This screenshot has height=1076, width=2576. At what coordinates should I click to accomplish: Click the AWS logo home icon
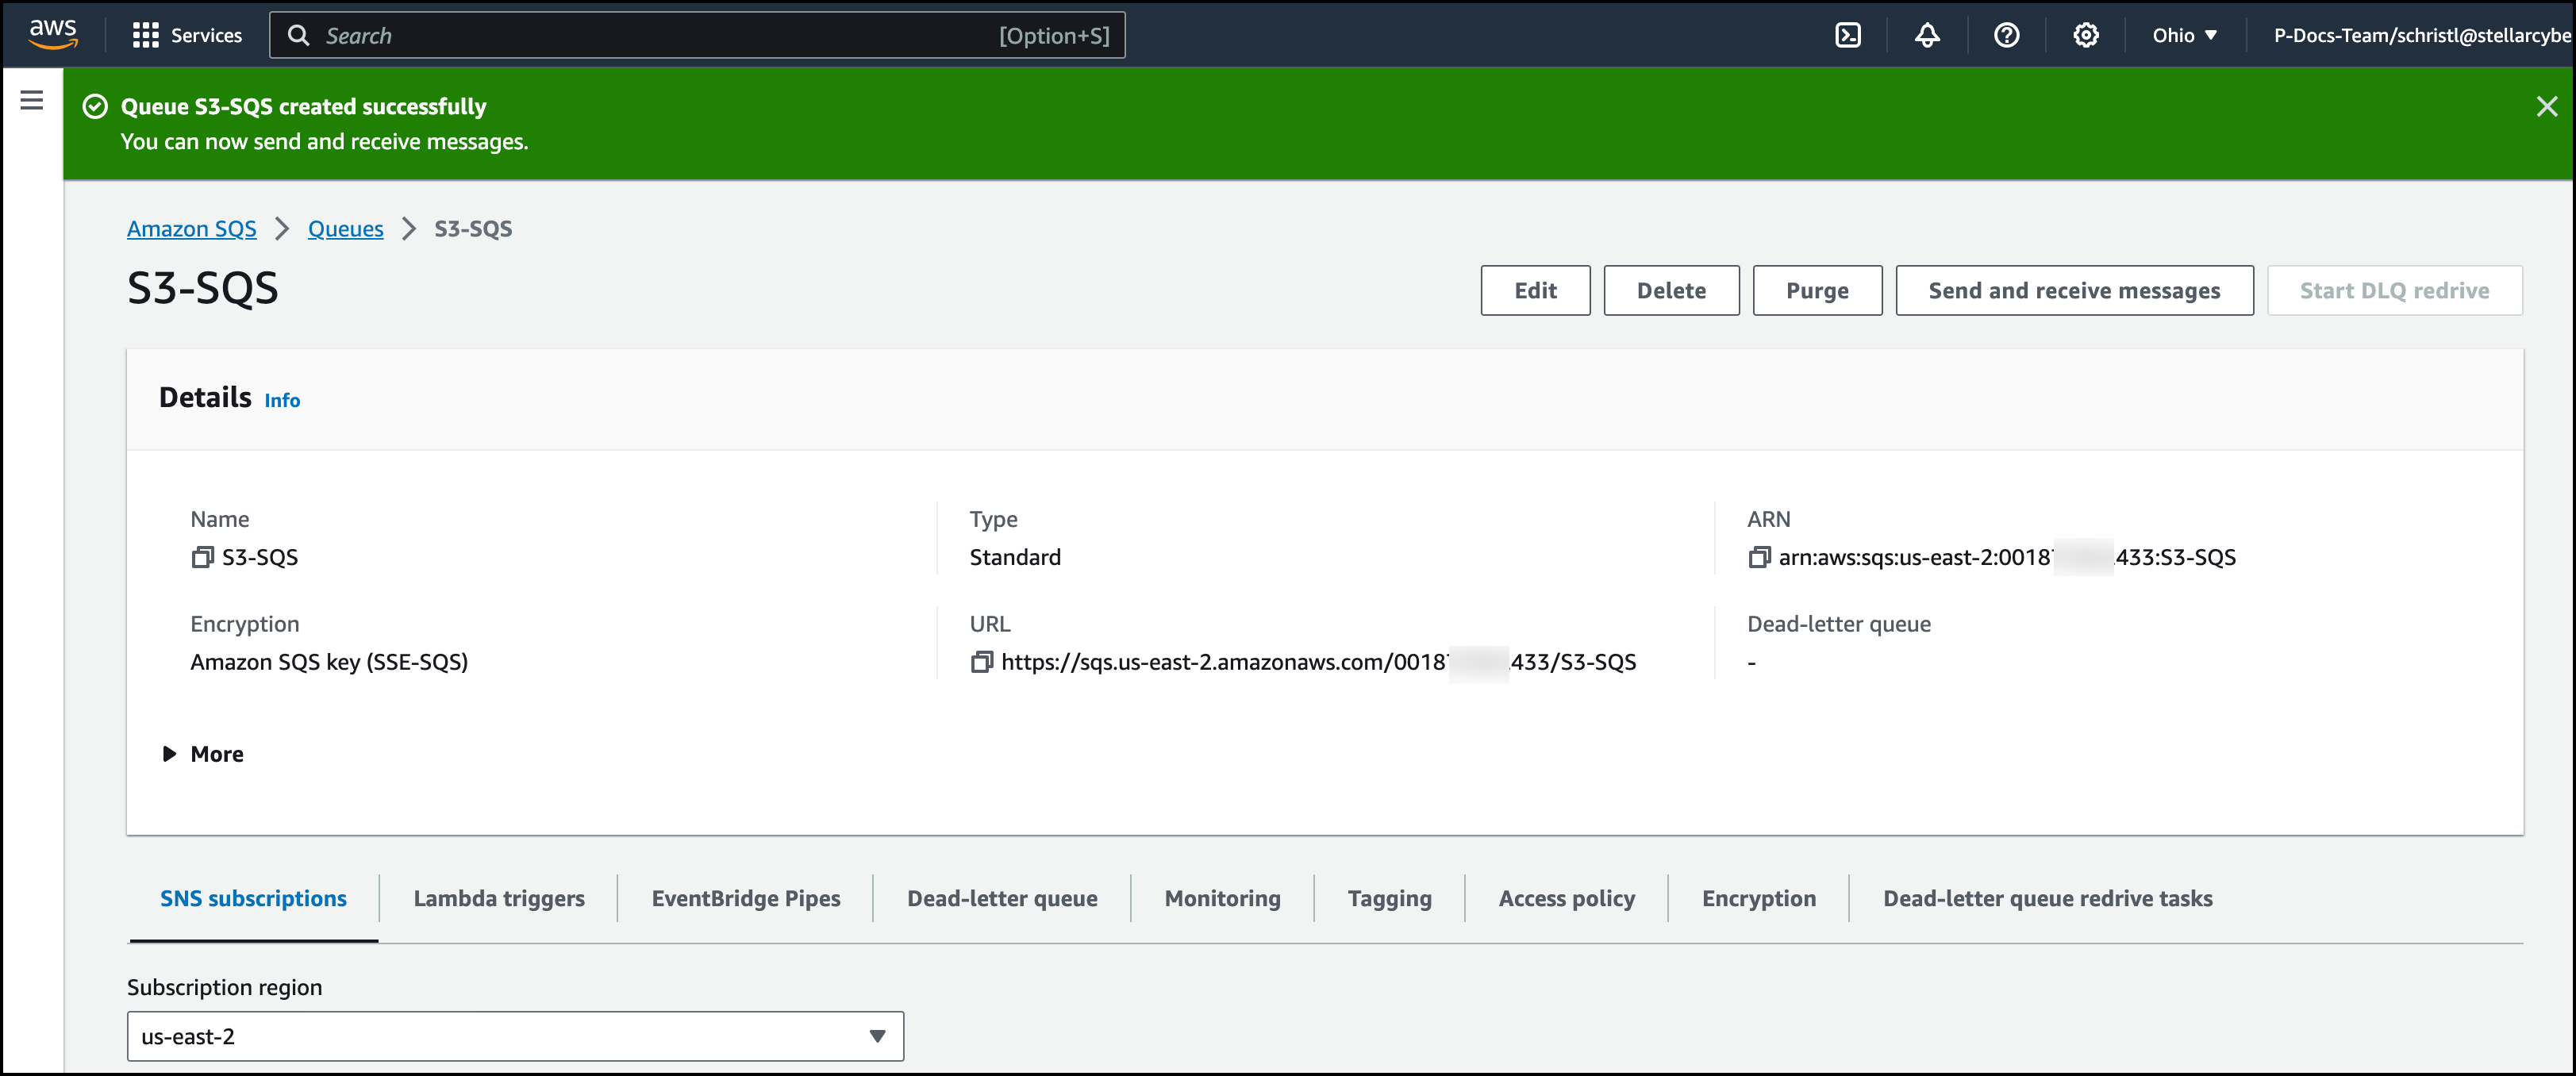click(x=53, y=34)
